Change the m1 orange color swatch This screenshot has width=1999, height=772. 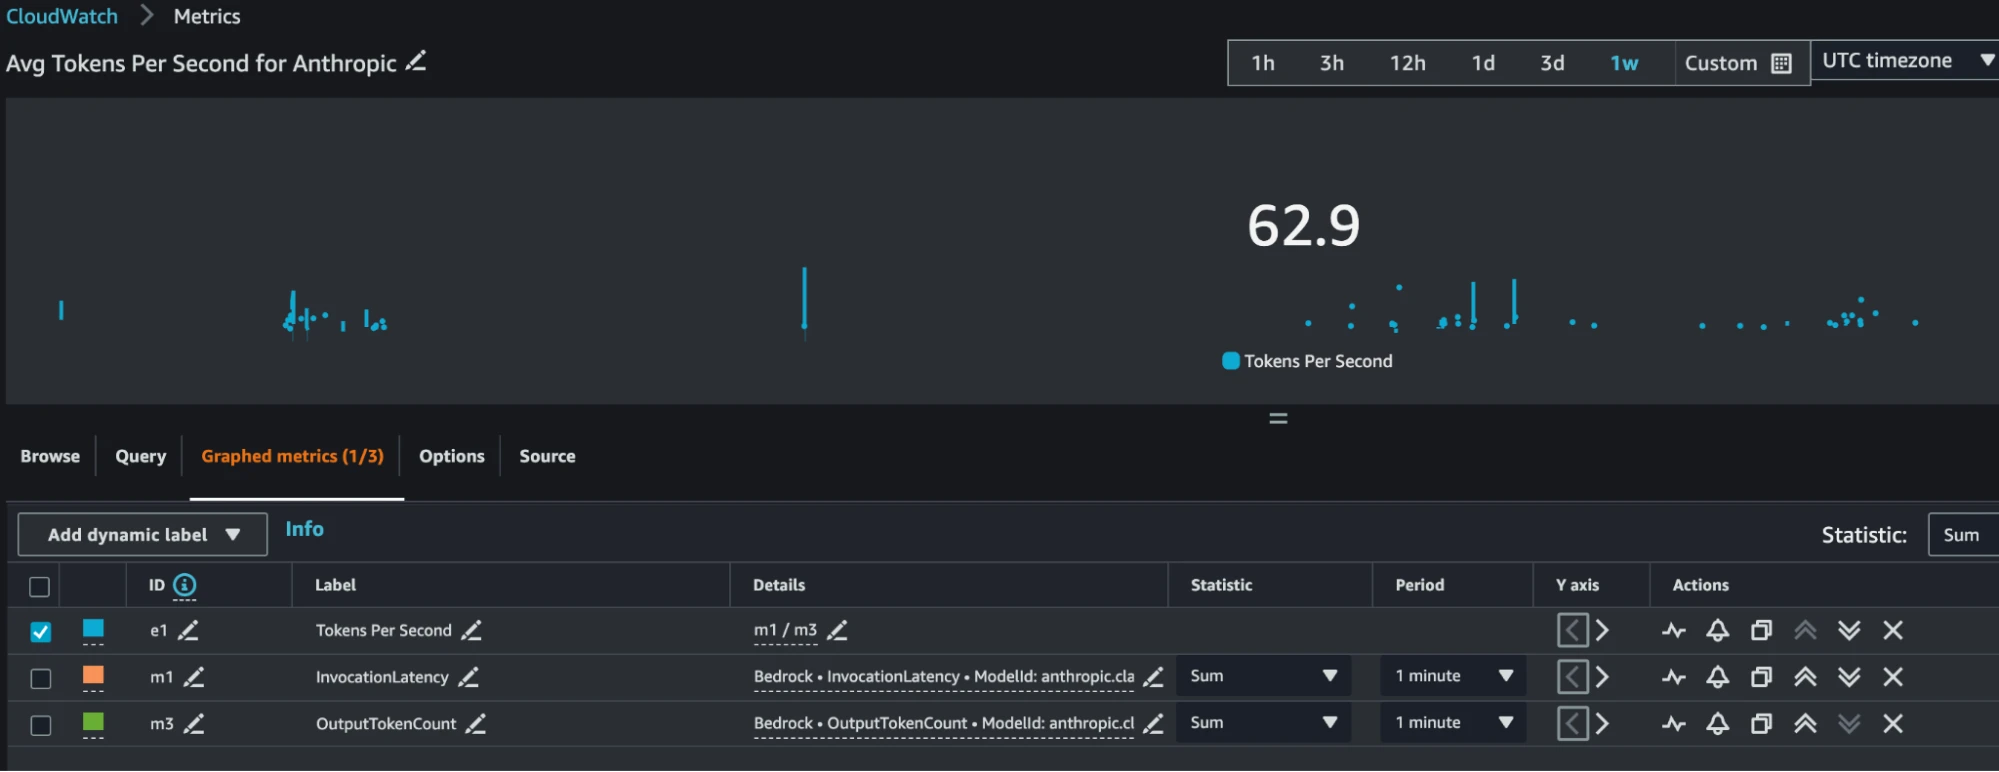click(93, 675)
